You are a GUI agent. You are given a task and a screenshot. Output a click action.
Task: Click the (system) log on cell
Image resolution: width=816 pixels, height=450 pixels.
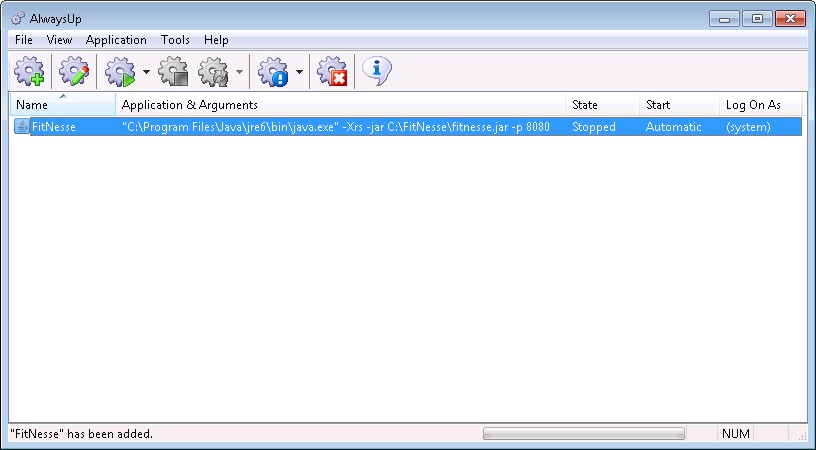click(748, 127)
